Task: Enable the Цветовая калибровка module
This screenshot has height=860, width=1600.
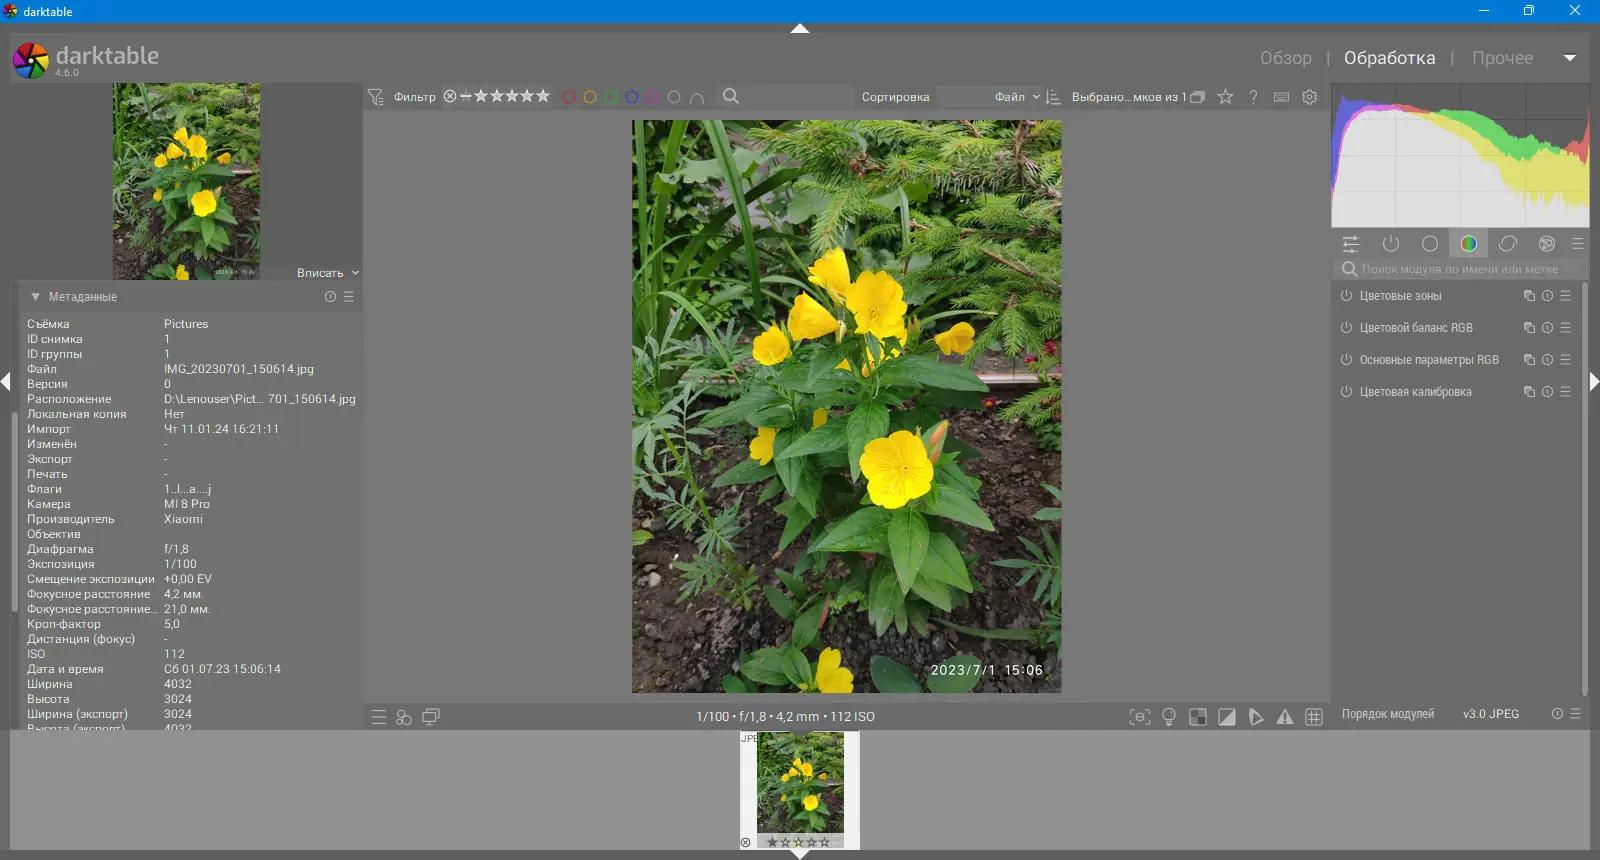Action: (1347, 392)
